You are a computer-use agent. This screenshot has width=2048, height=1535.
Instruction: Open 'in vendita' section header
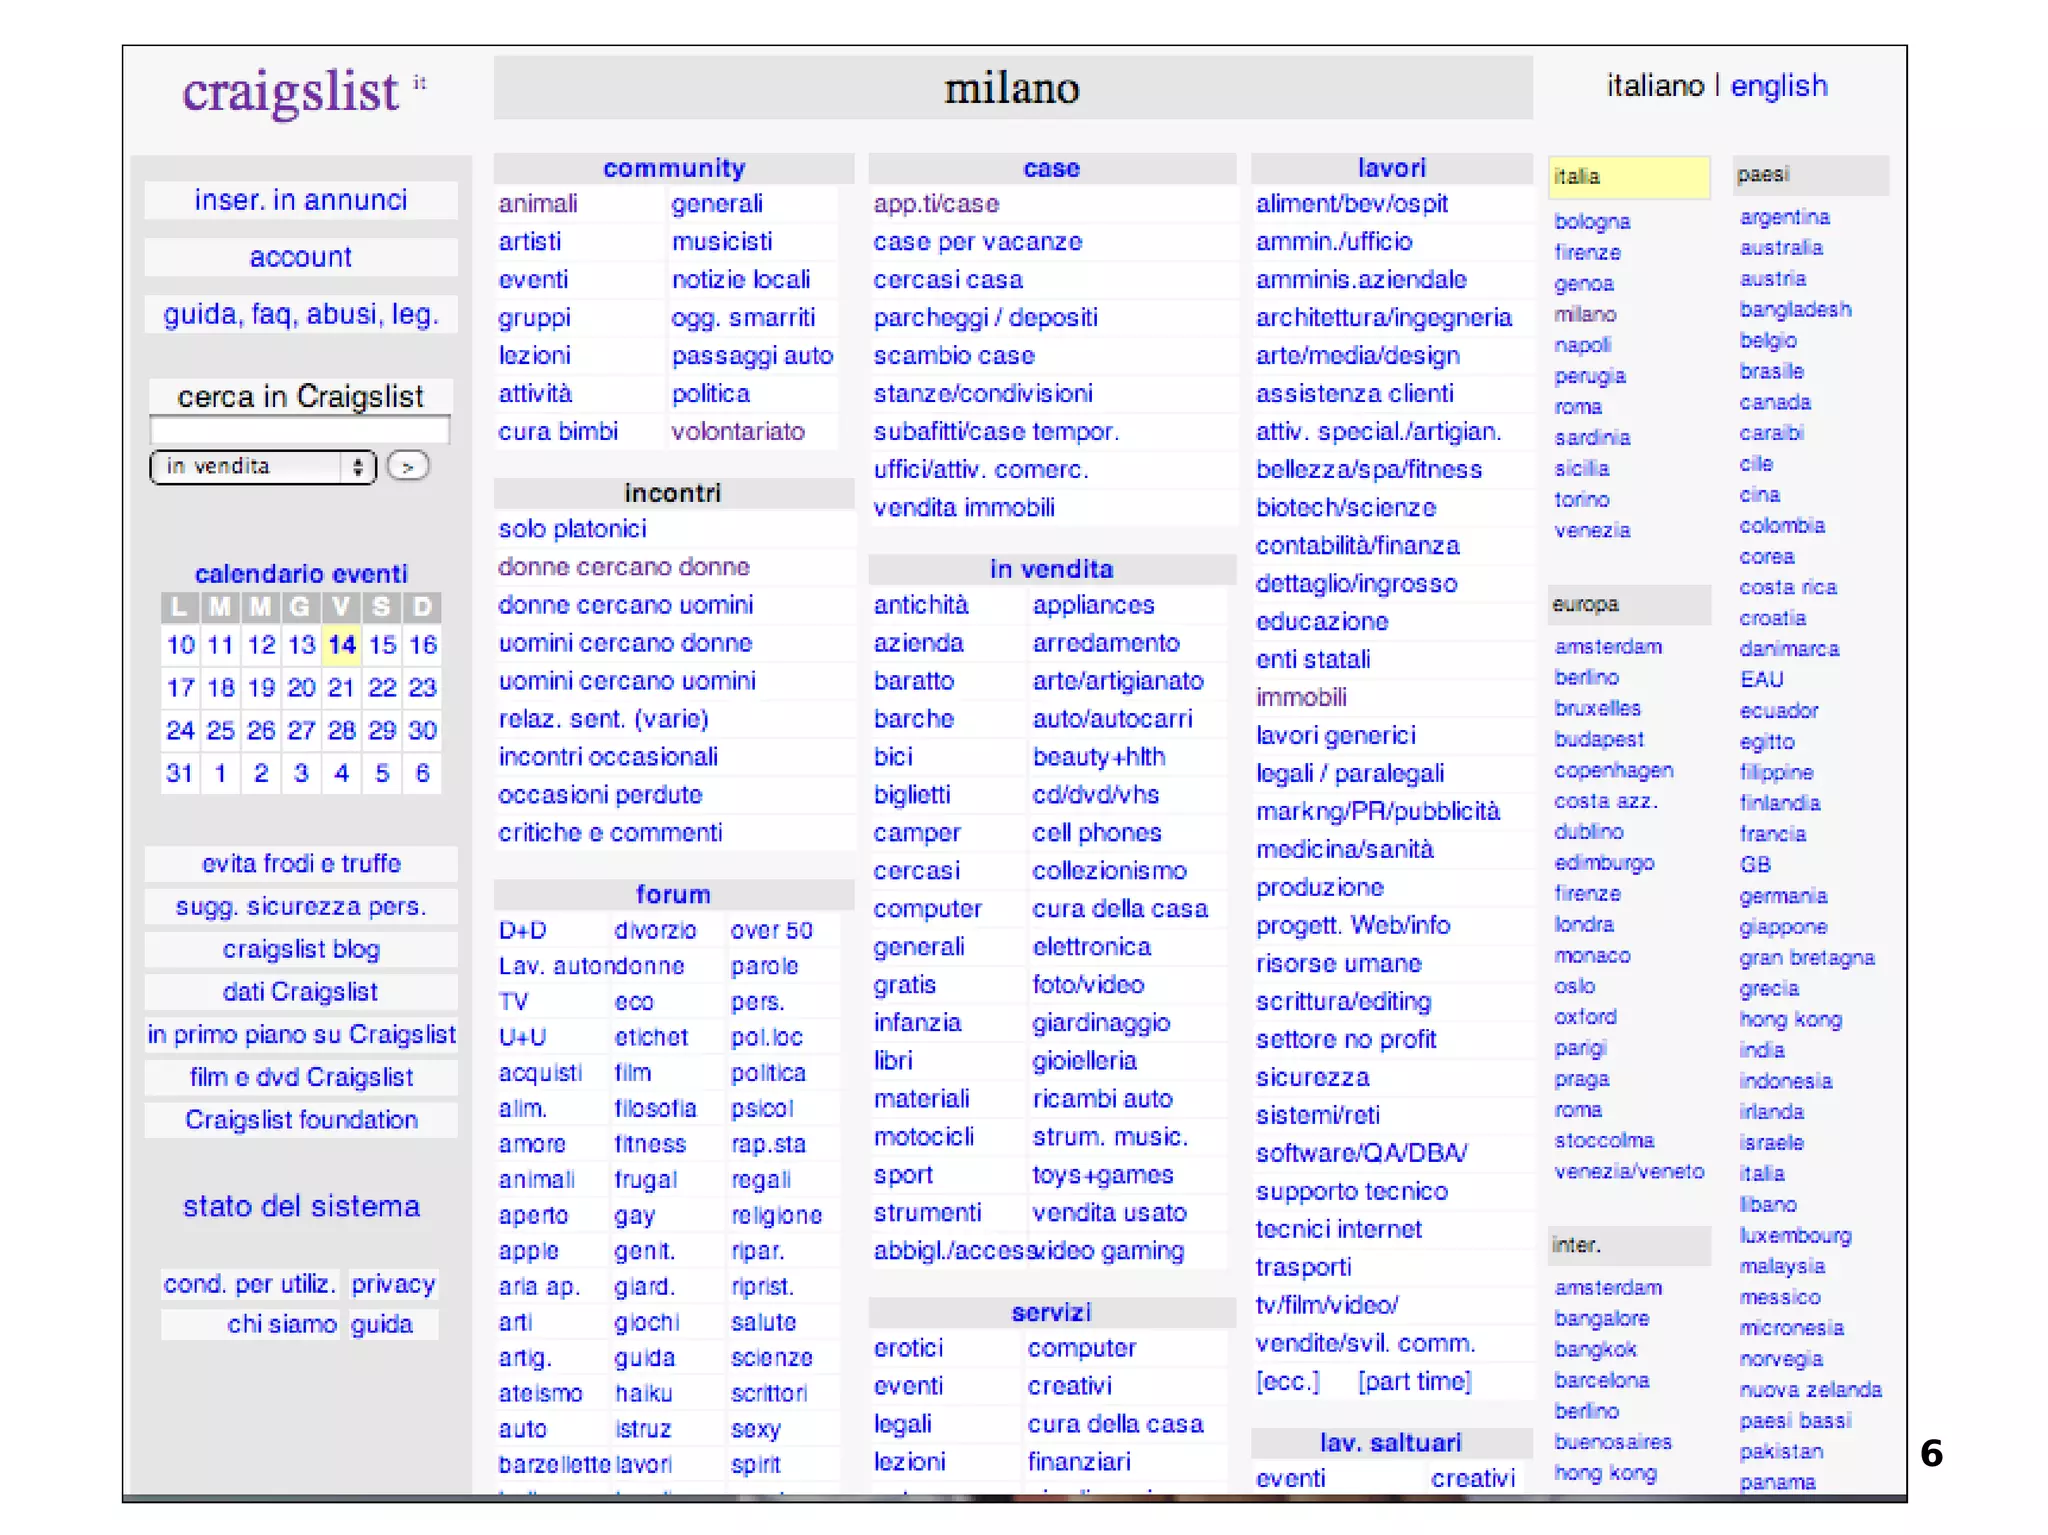[1051, 569]
